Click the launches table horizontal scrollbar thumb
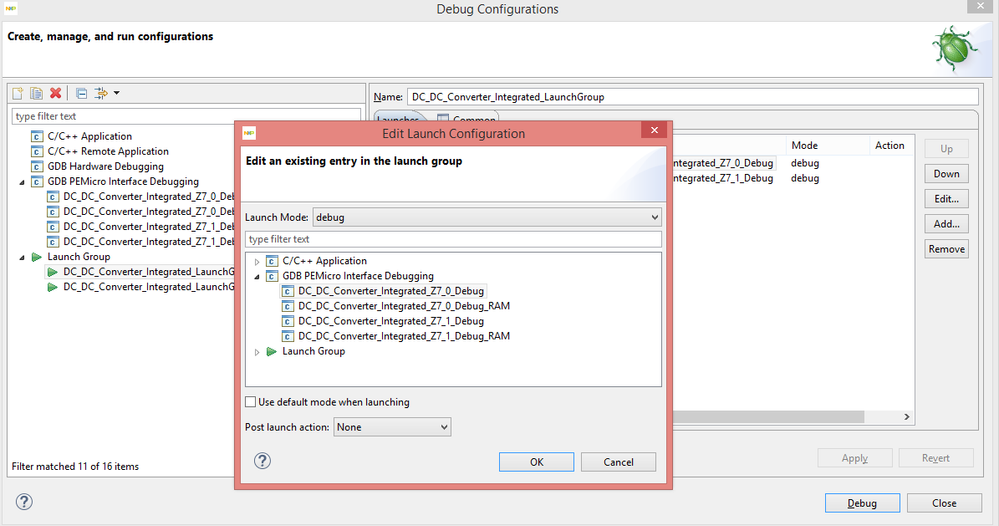Screen dimensions: 999x526 [x=769, y=416]
